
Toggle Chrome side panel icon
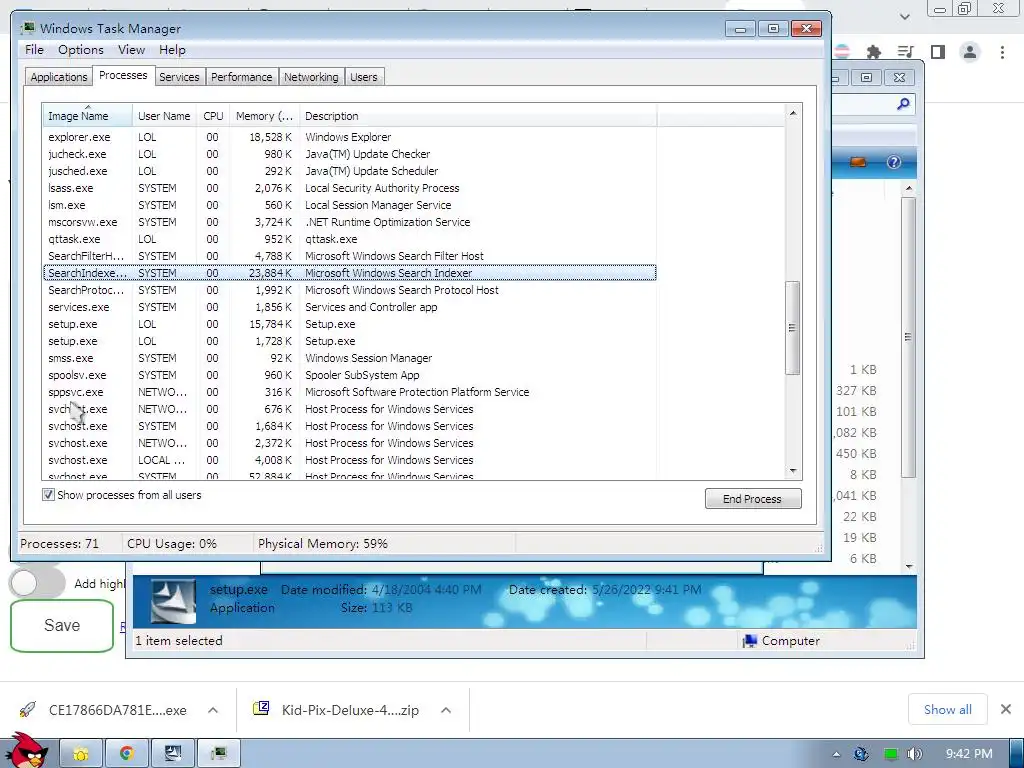pyautogui.click(x=938, y=52)
